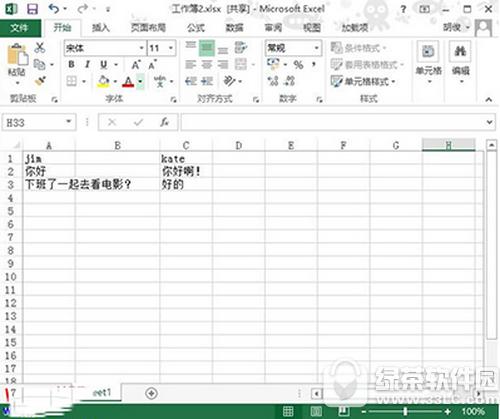Screen dimensions: 500x419
Task: Open the Cells (单元格) group menu
Action: coord(428,63)
